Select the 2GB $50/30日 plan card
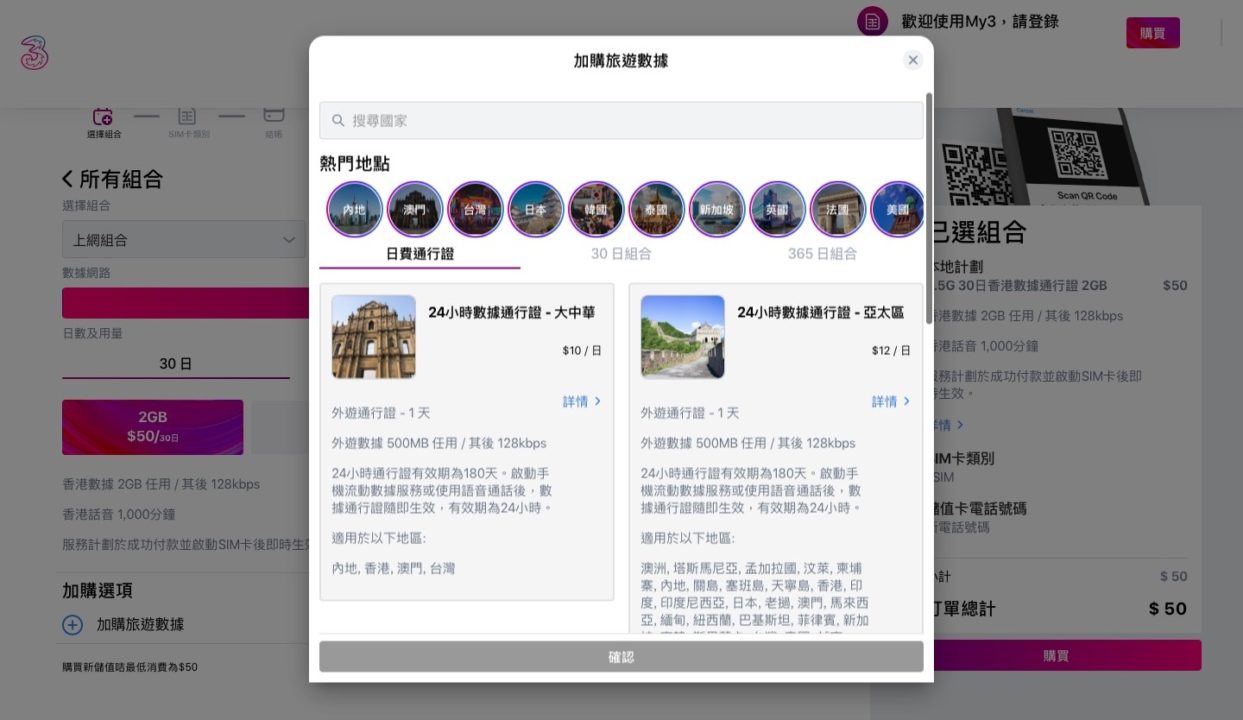Image resolution: width=1243 pixels, height=720 pixels. coord(154,427)
